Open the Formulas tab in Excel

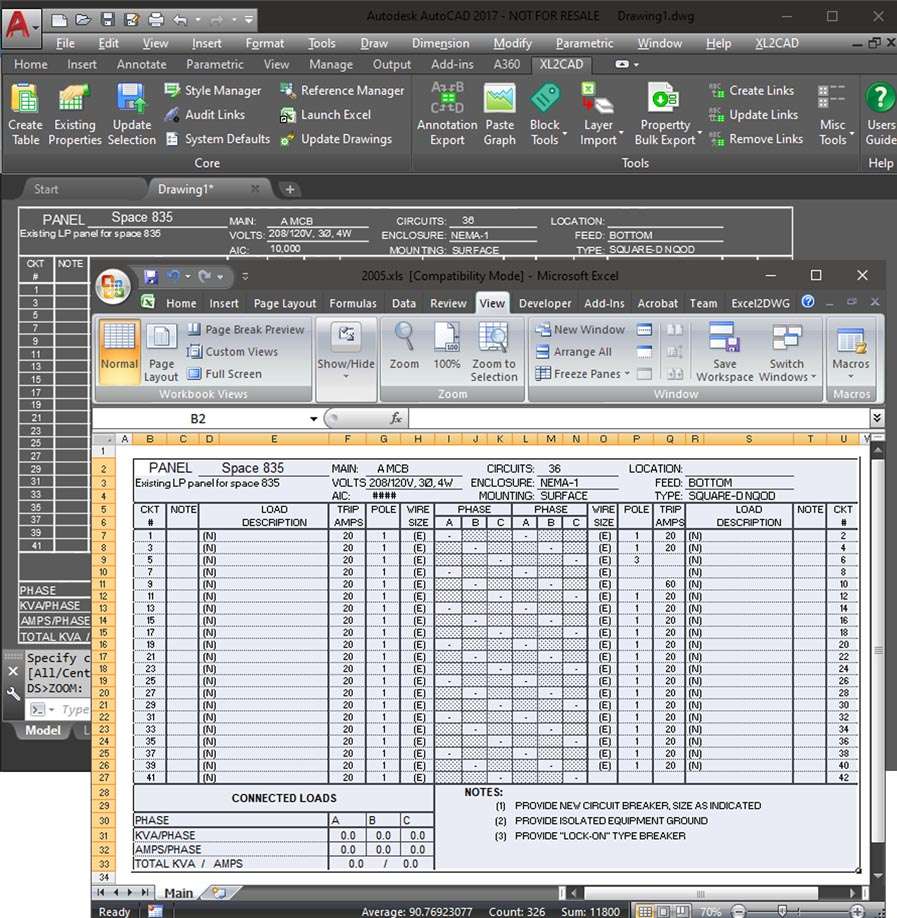coord(352,304)
